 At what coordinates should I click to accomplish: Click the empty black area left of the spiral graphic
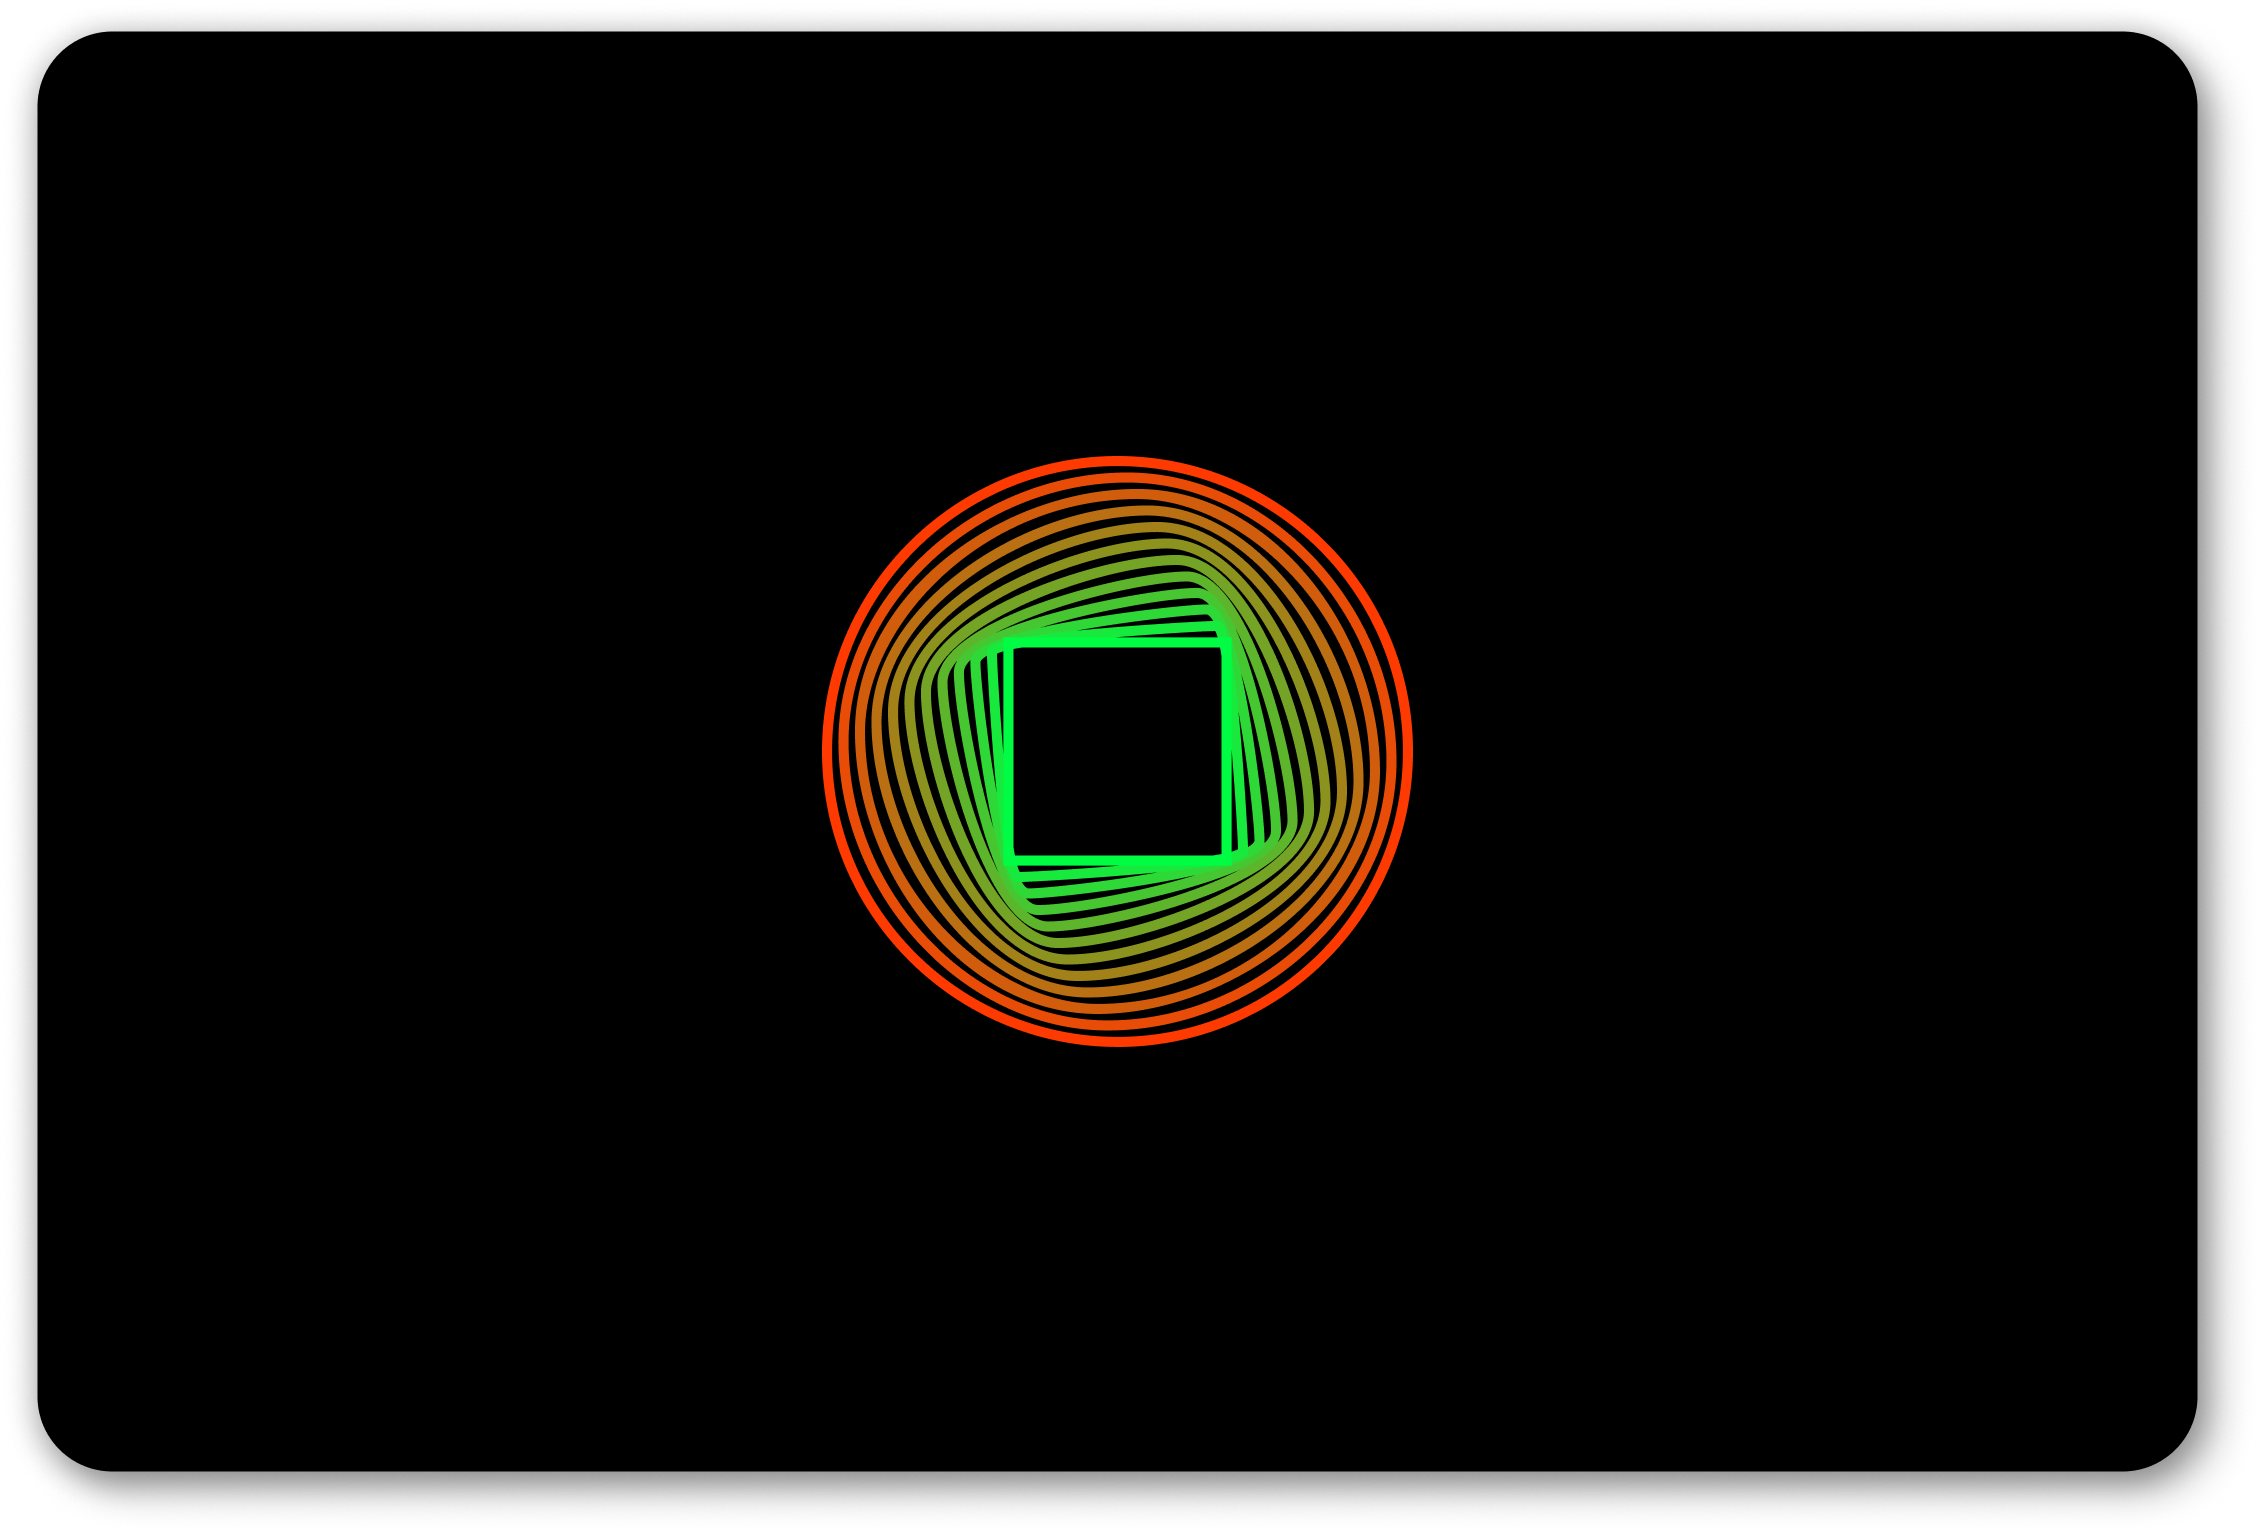click(x=420, y=751)
